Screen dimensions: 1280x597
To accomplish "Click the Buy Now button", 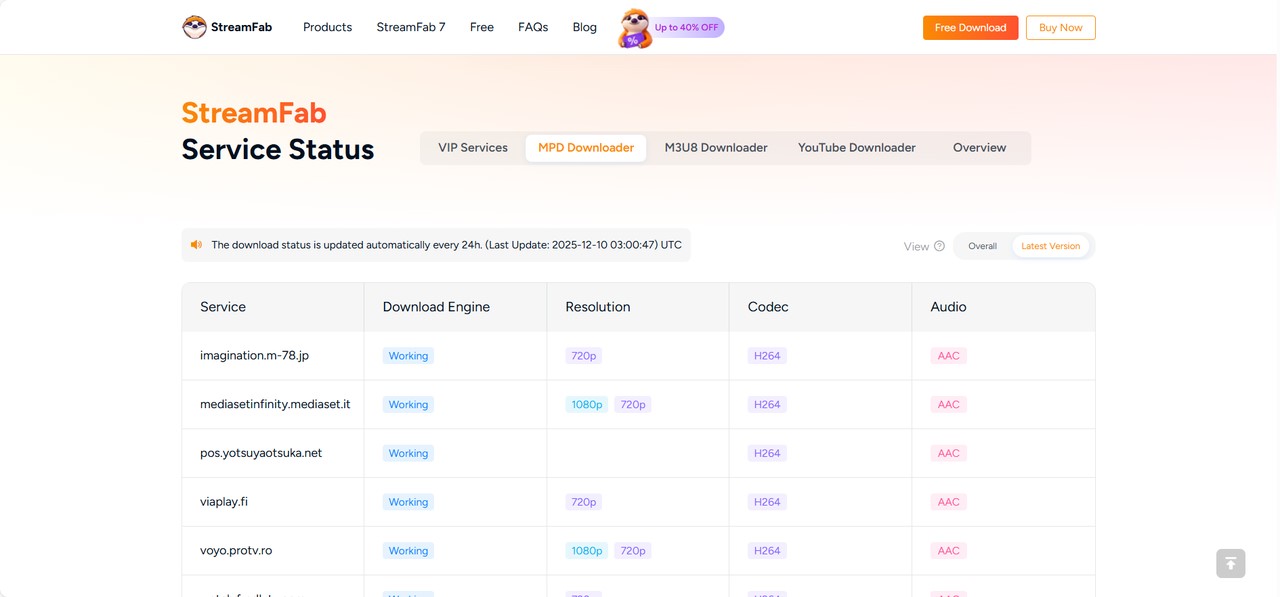I will click(1060, 28).
